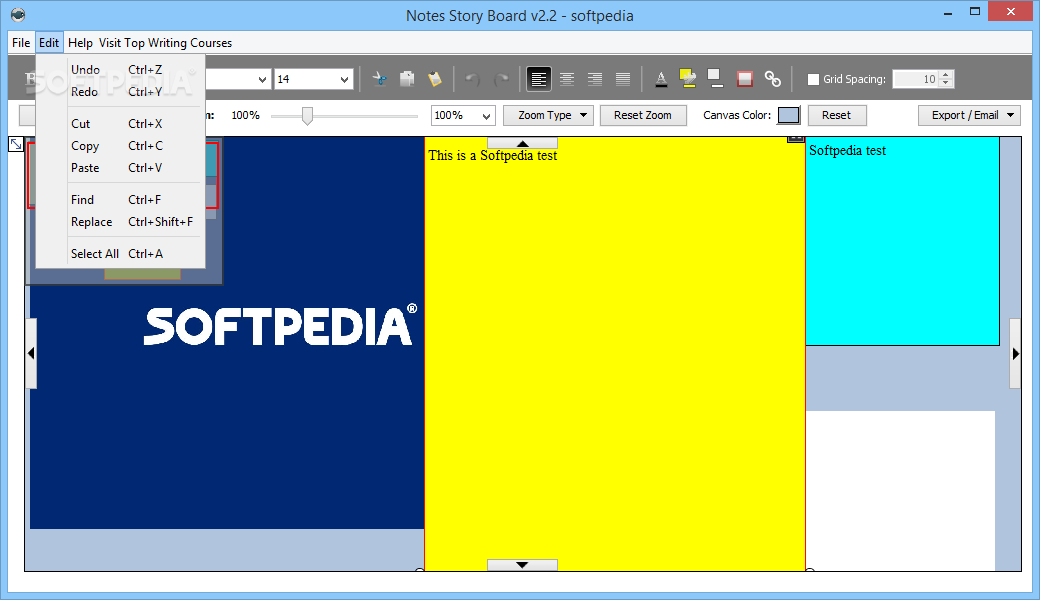
Task: Select the white blank note
Action: (x=900, y=491)
